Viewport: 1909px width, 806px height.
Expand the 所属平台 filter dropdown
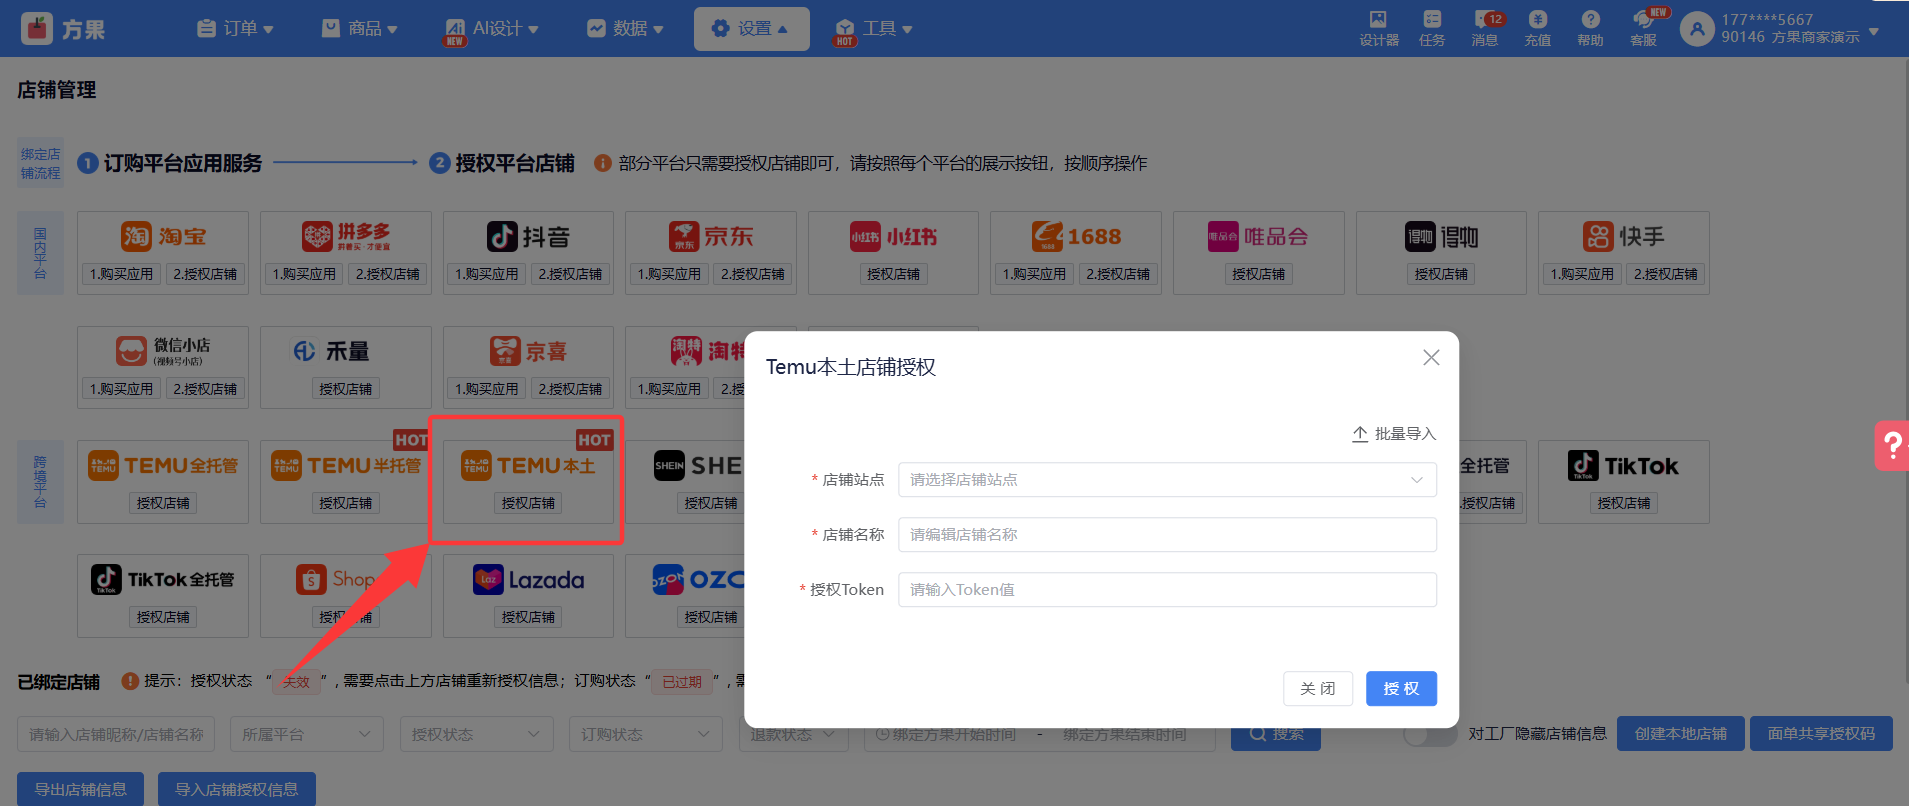[x=306, y=734]
